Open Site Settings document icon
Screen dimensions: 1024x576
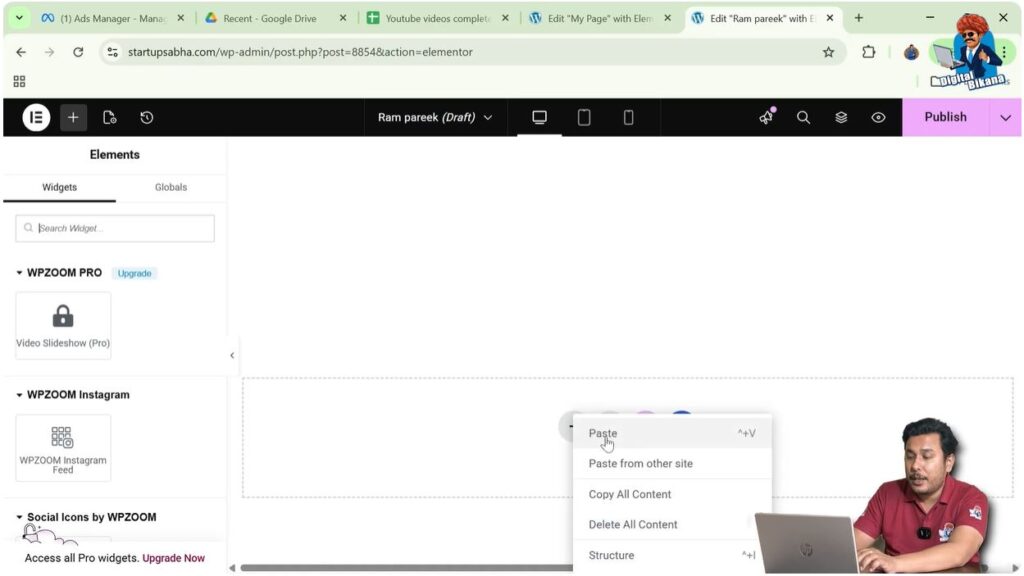110,117
